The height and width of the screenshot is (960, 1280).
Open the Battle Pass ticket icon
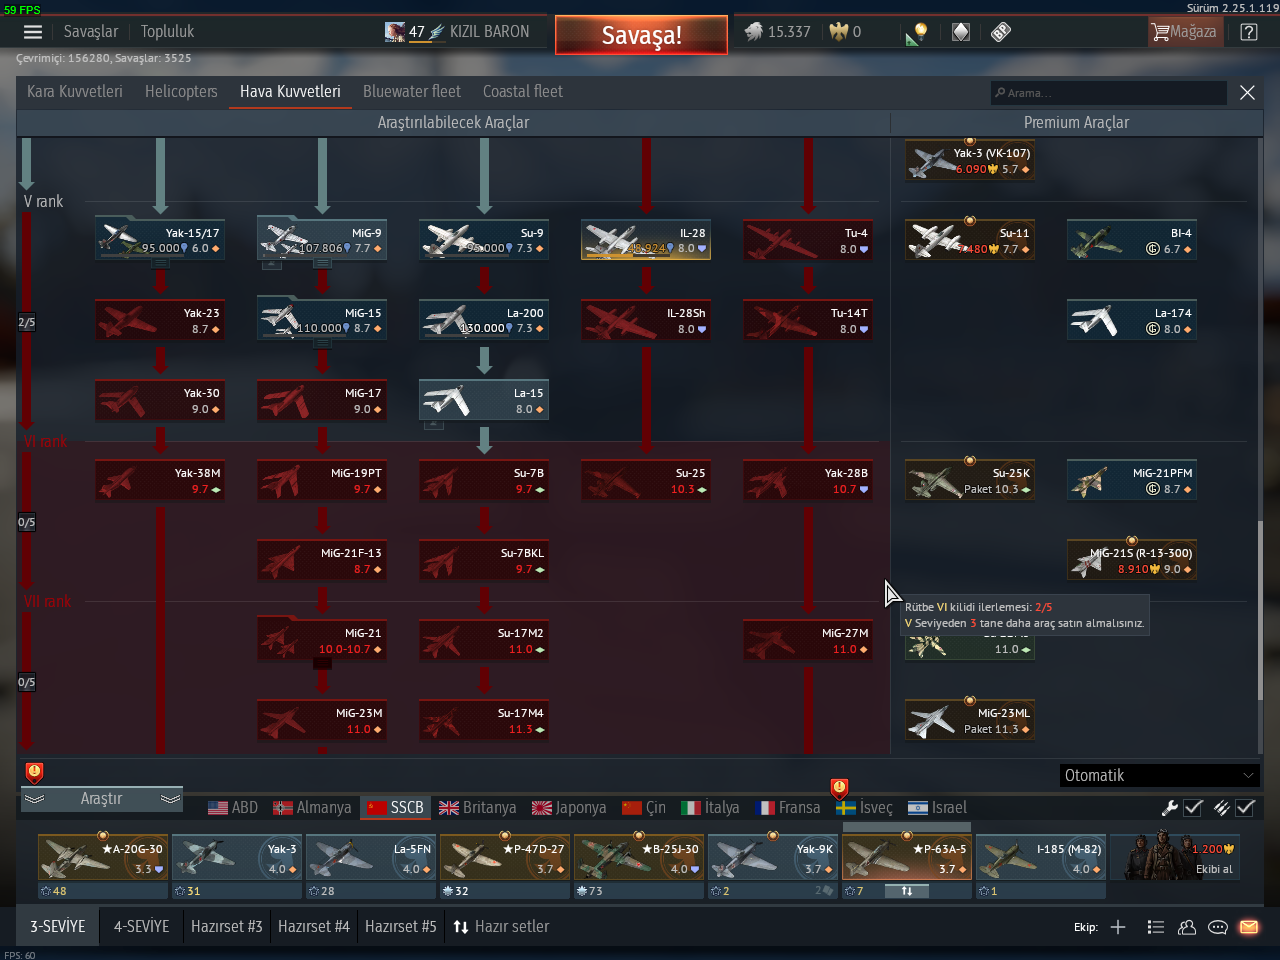point(1000,32)
